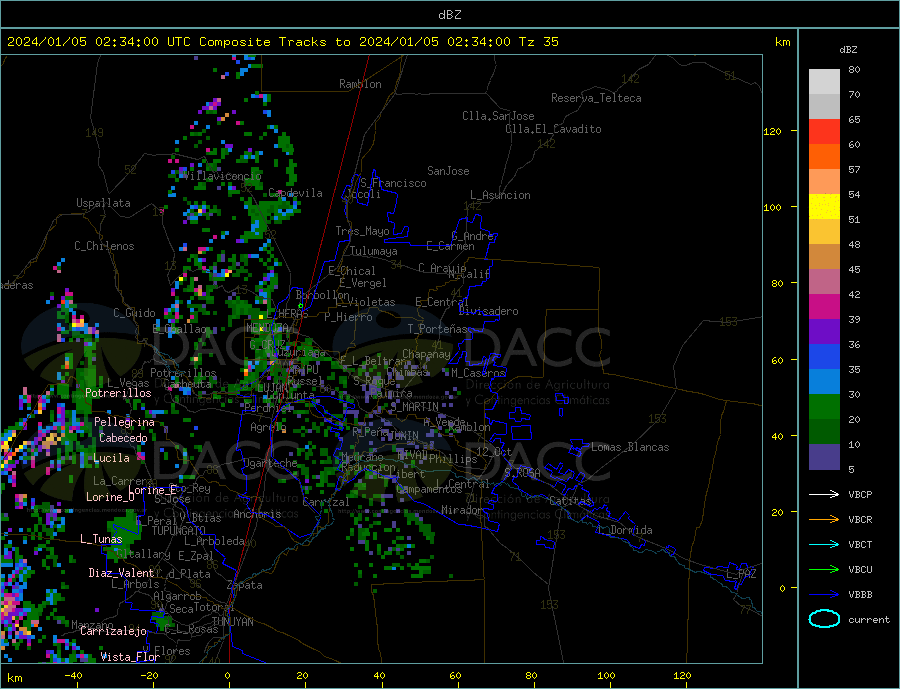Click the Diaz_Valent map label

point(121,573)
